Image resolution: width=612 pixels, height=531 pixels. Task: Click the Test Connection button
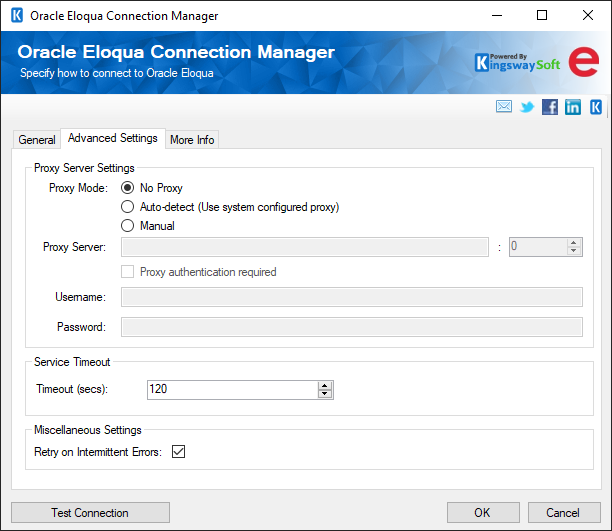pyautogui.click(x=90, y=512)
